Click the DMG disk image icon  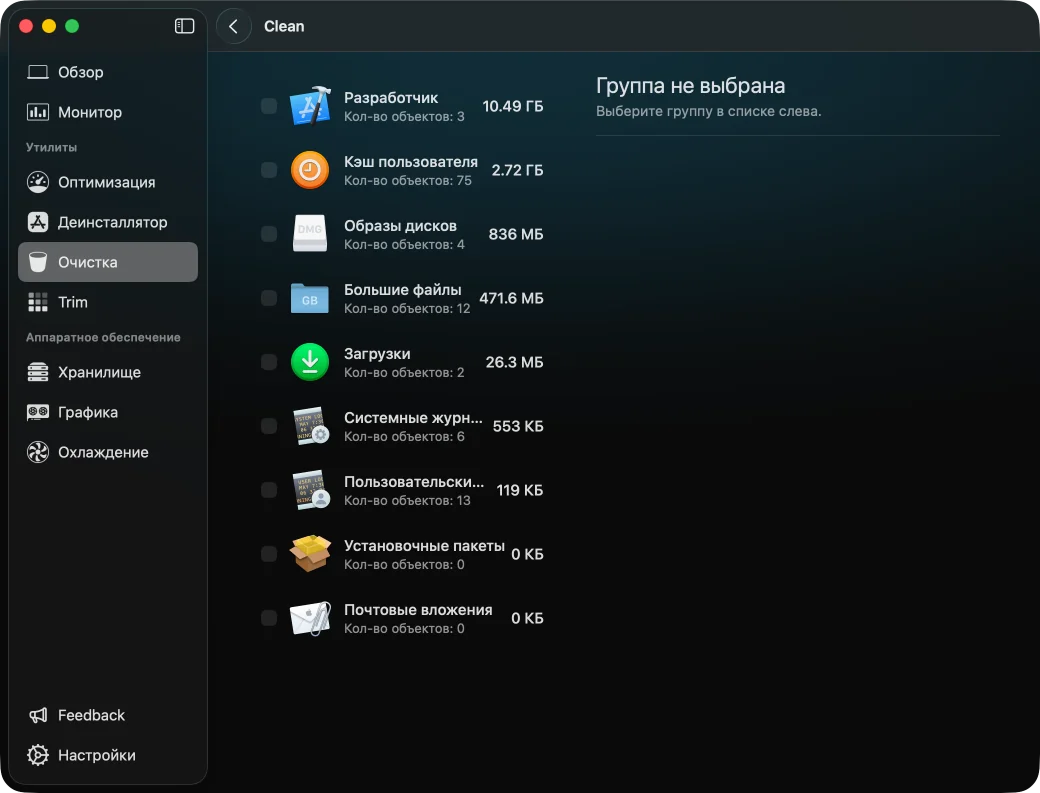tap(310, 233)
